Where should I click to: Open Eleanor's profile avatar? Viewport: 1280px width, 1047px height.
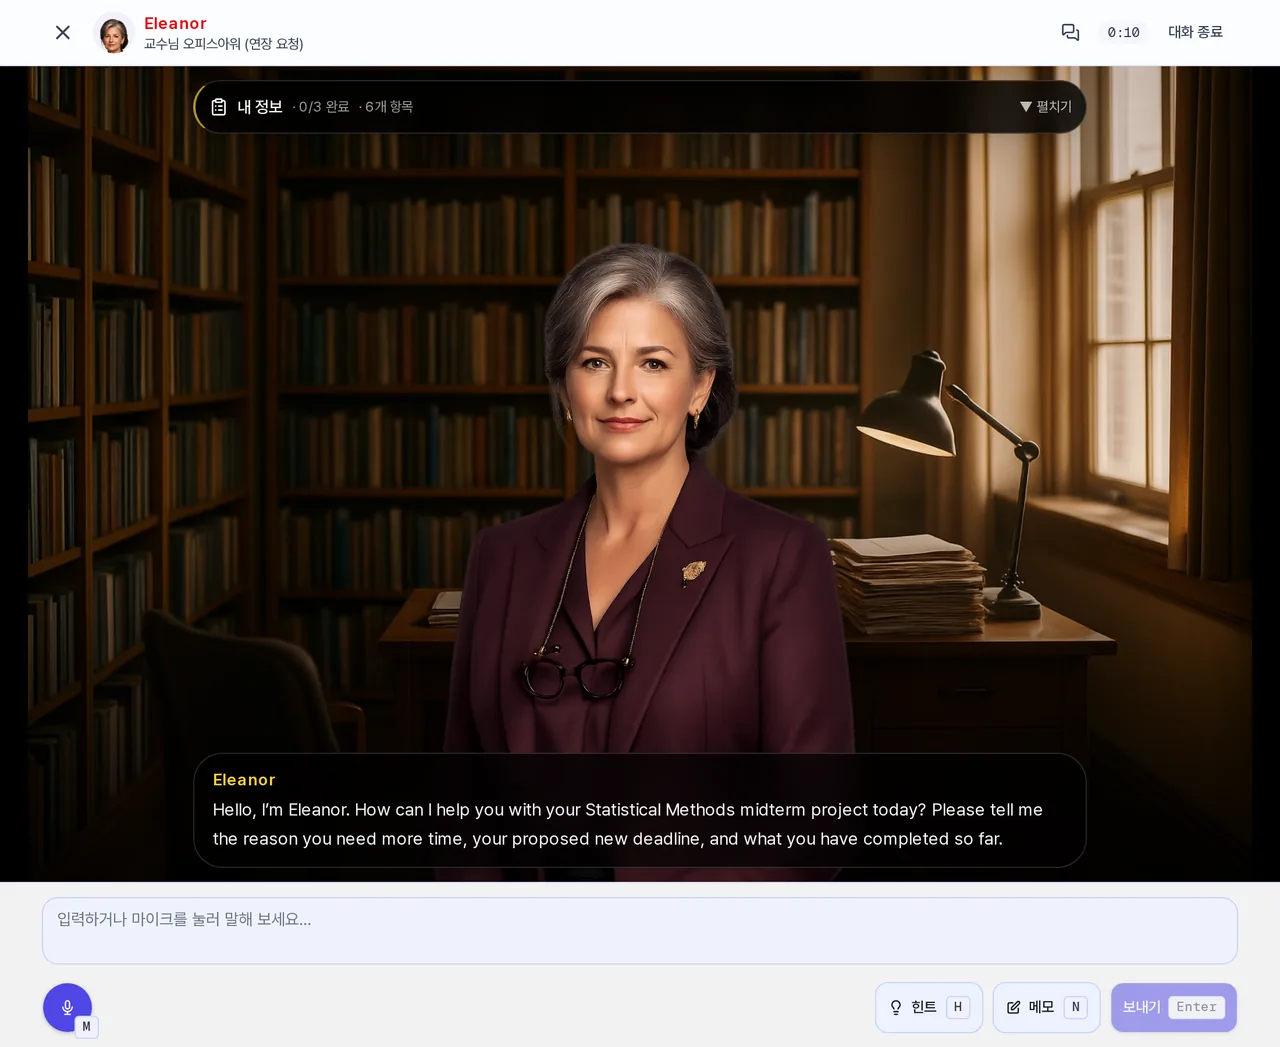114,33
